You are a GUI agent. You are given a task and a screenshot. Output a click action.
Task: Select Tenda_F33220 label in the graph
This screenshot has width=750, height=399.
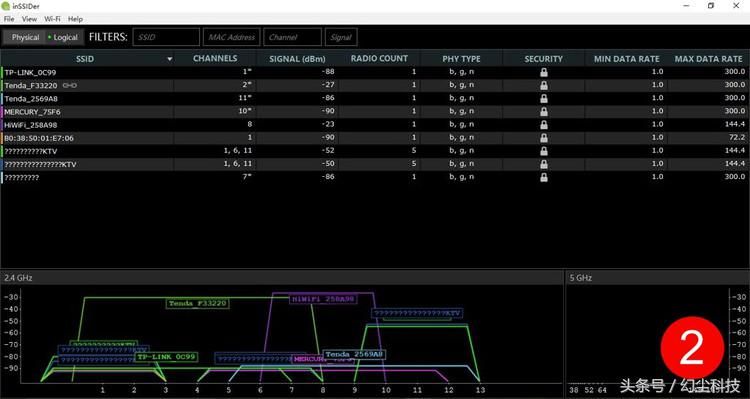click(x=198, y=303)
